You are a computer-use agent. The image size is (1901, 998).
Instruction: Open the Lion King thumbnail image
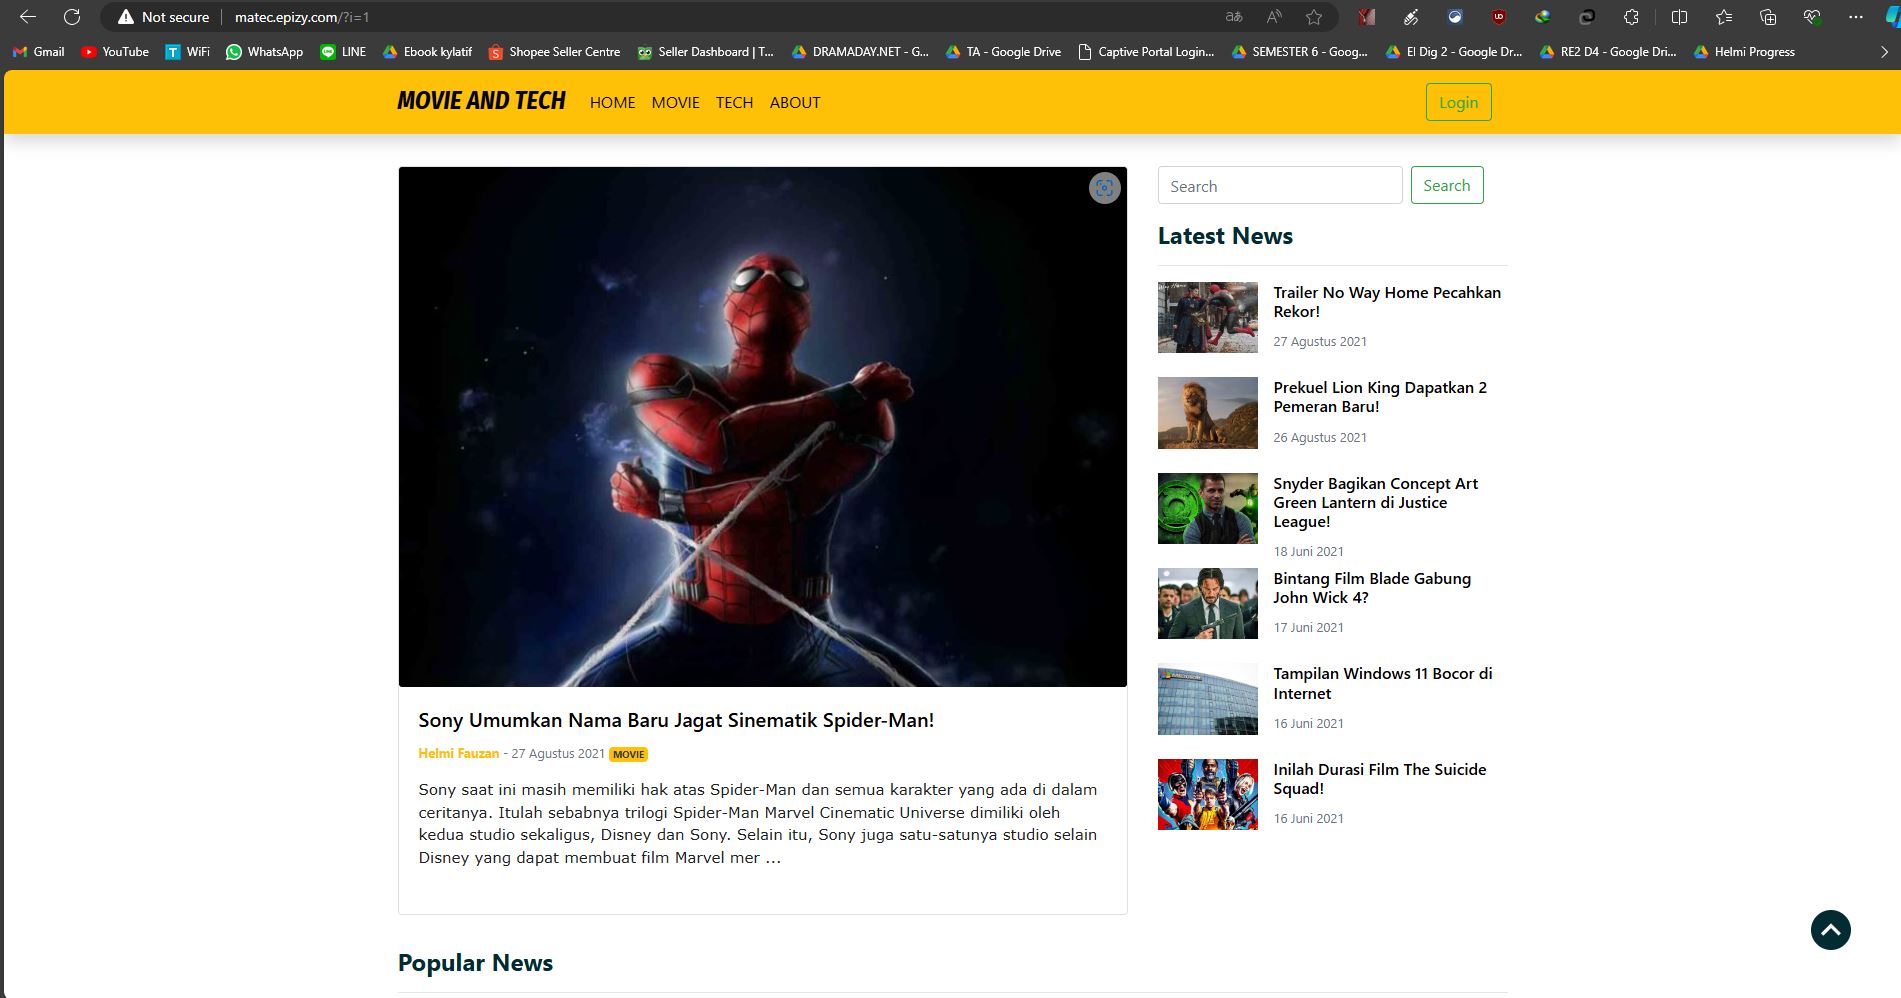pyautogui.click(x=1207, y=413)
